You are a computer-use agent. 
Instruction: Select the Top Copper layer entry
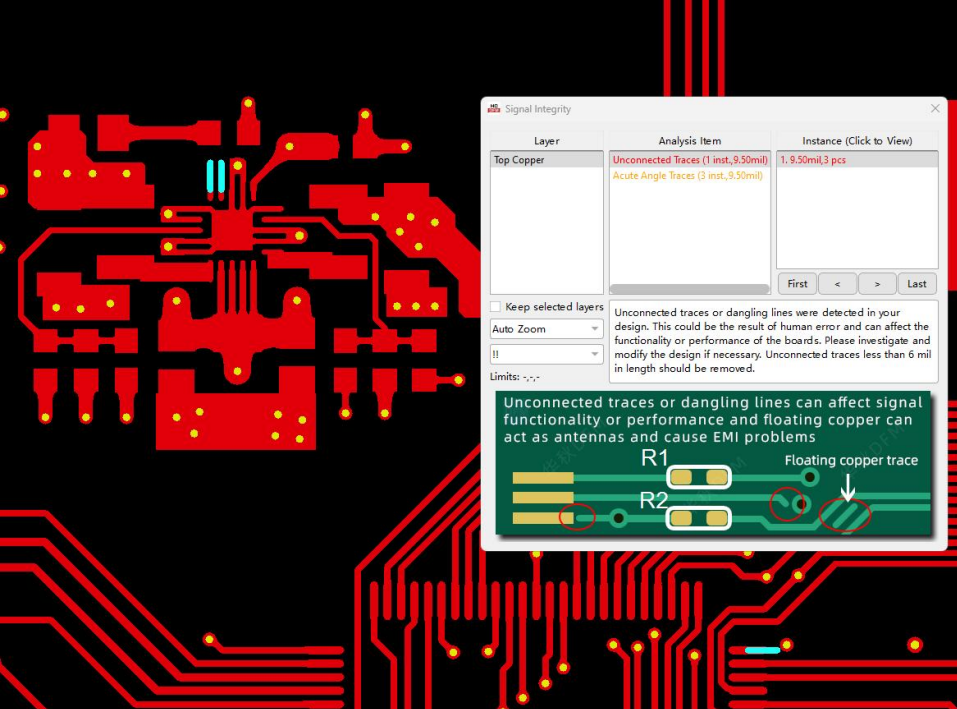point(519,160)
